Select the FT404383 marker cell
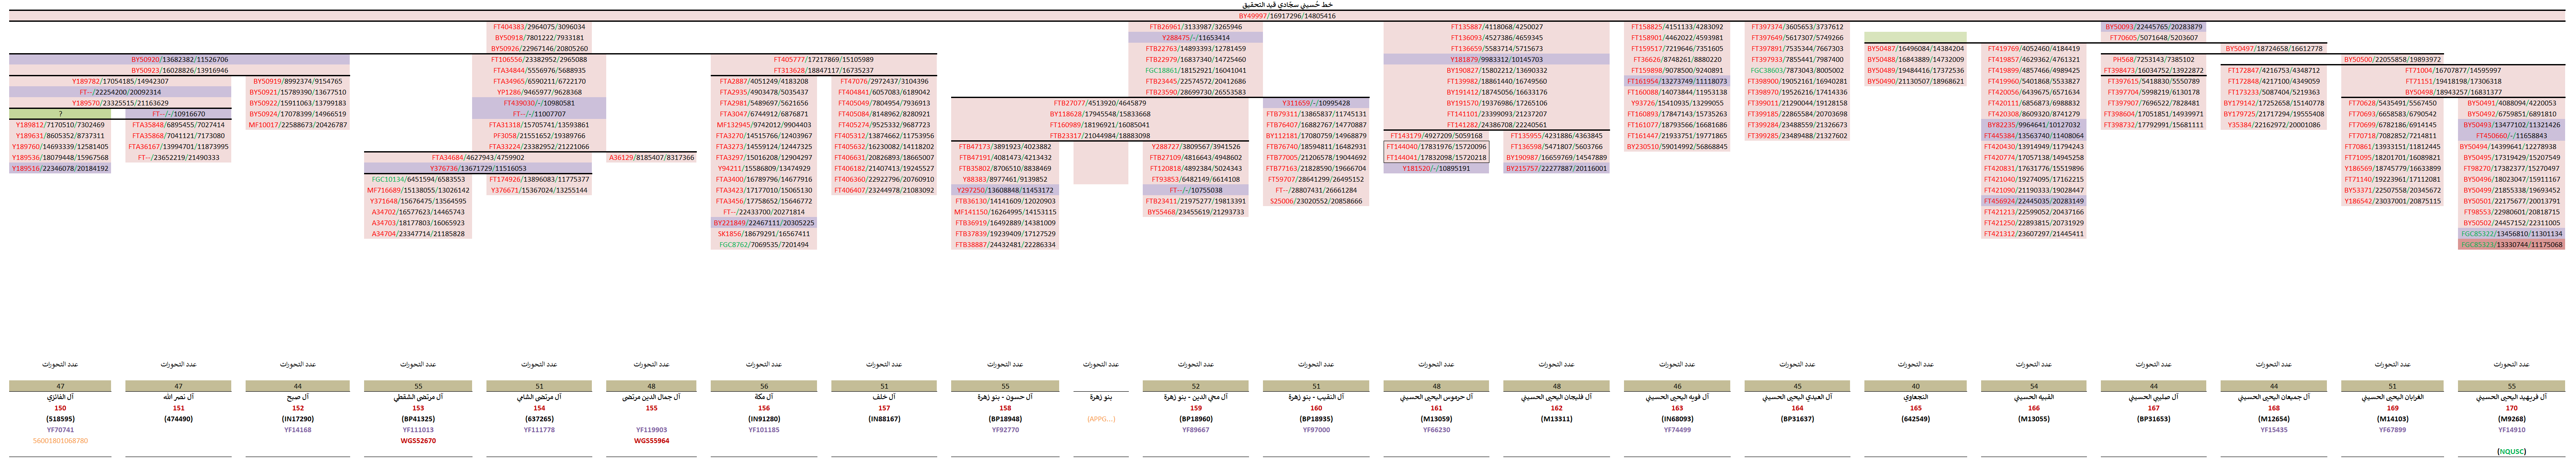Image resolution: width=2576 pixels, height=464 pixels. [x=539, y=27]
